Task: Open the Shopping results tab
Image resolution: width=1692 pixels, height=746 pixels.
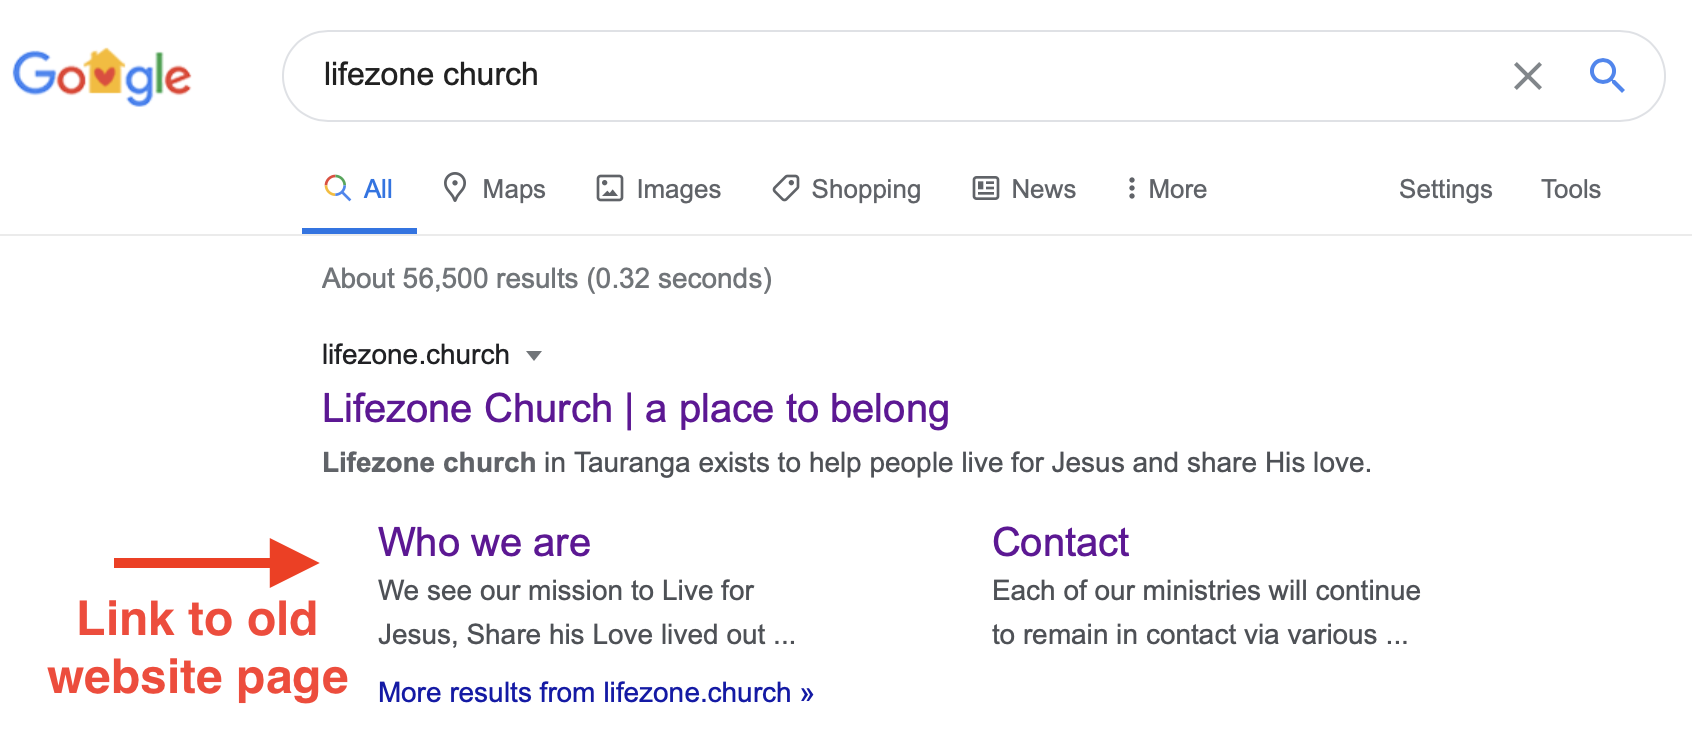Action: 846,189
